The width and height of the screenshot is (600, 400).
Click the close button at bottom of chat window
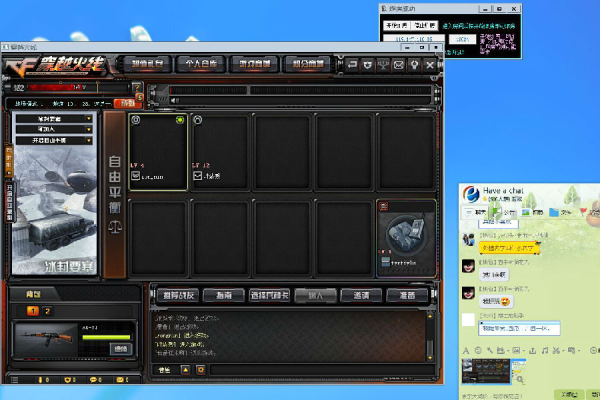pyautogui.click(x=569, y=394)
